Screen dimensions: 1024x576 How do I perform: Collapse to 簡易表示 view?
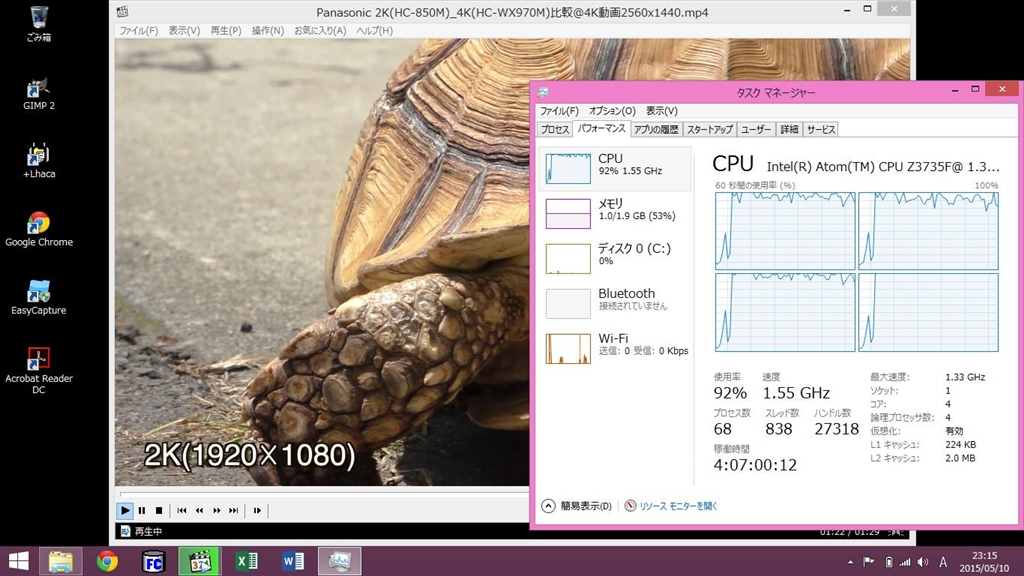577,506
